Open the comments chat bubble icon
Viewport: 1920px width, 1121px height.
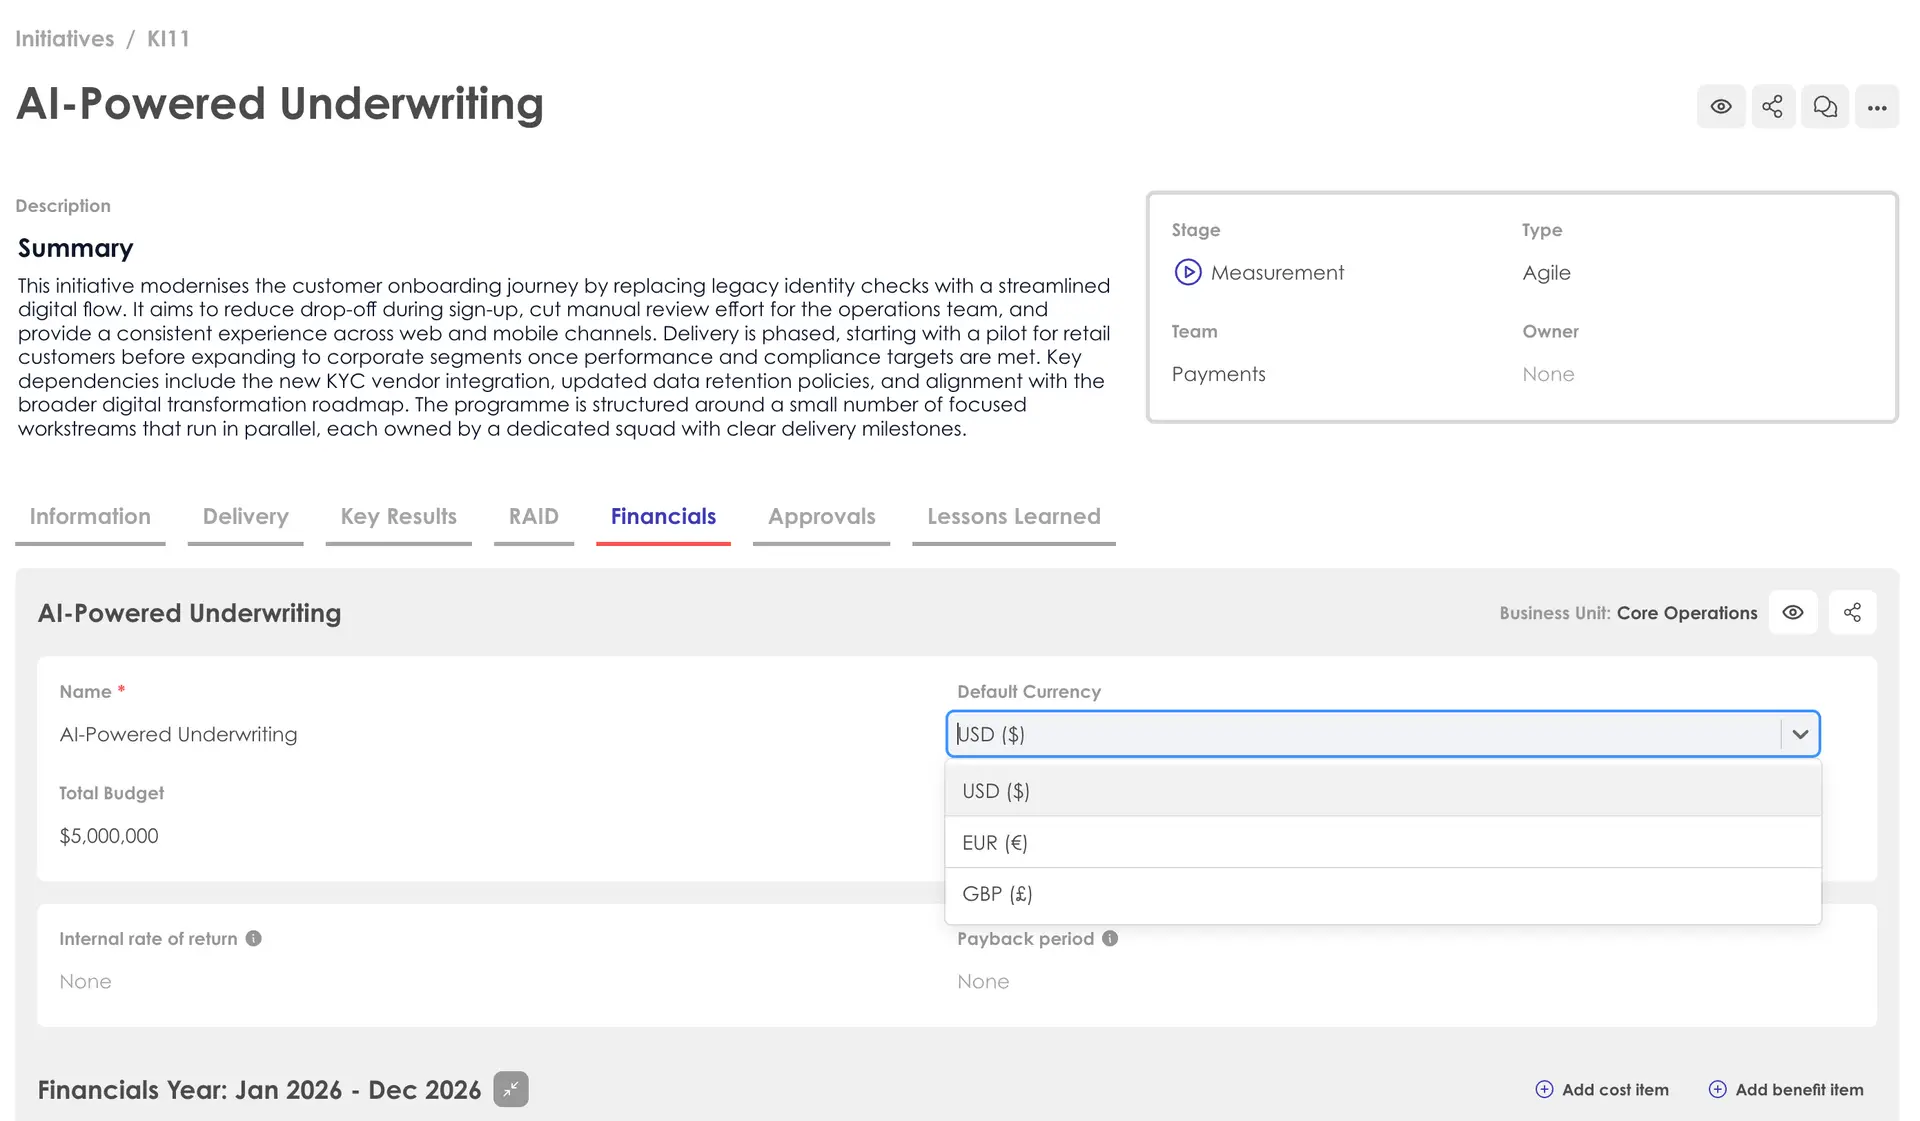pyautogui.click(x=1825, y=106)
